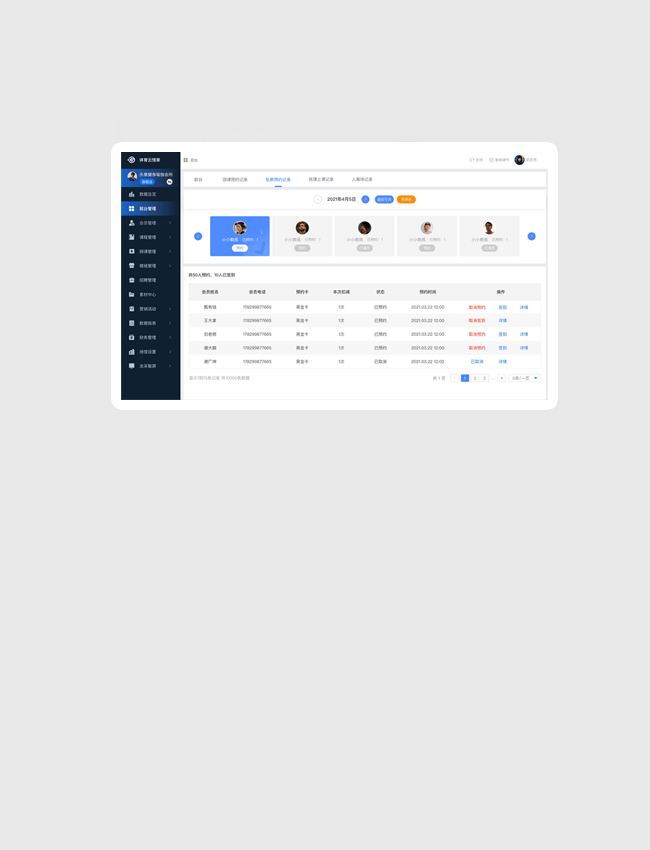Click the switch-venue icon under the gym name
This screenshot has height=850, width=650.
[170, 182]
